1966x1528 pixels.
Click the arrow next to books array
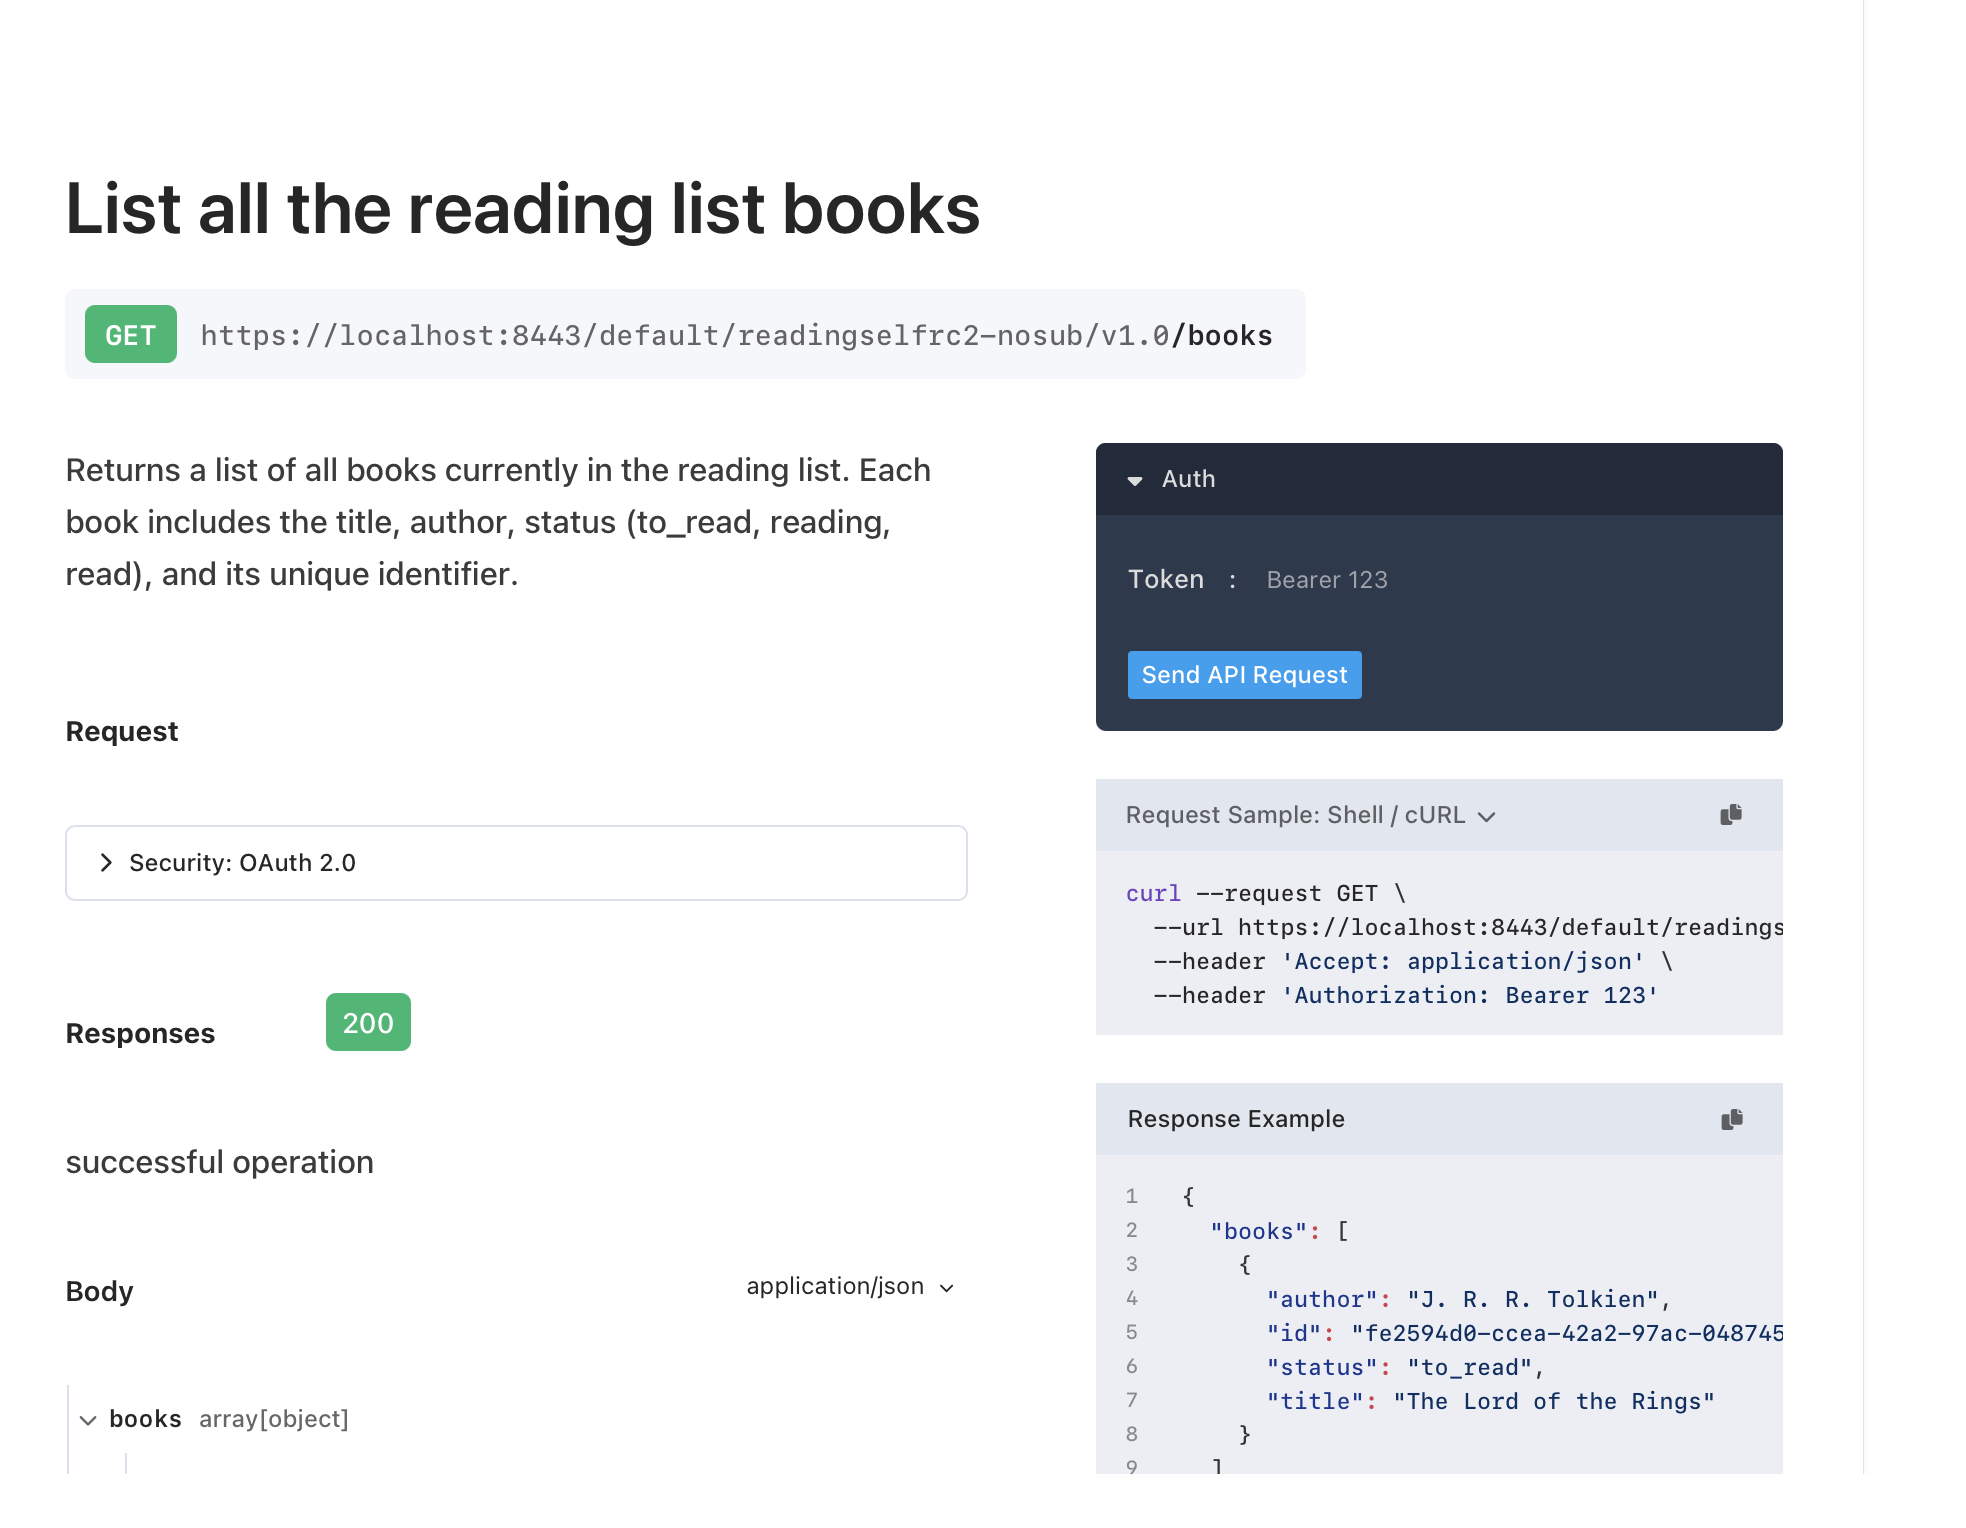point(89,1420)
